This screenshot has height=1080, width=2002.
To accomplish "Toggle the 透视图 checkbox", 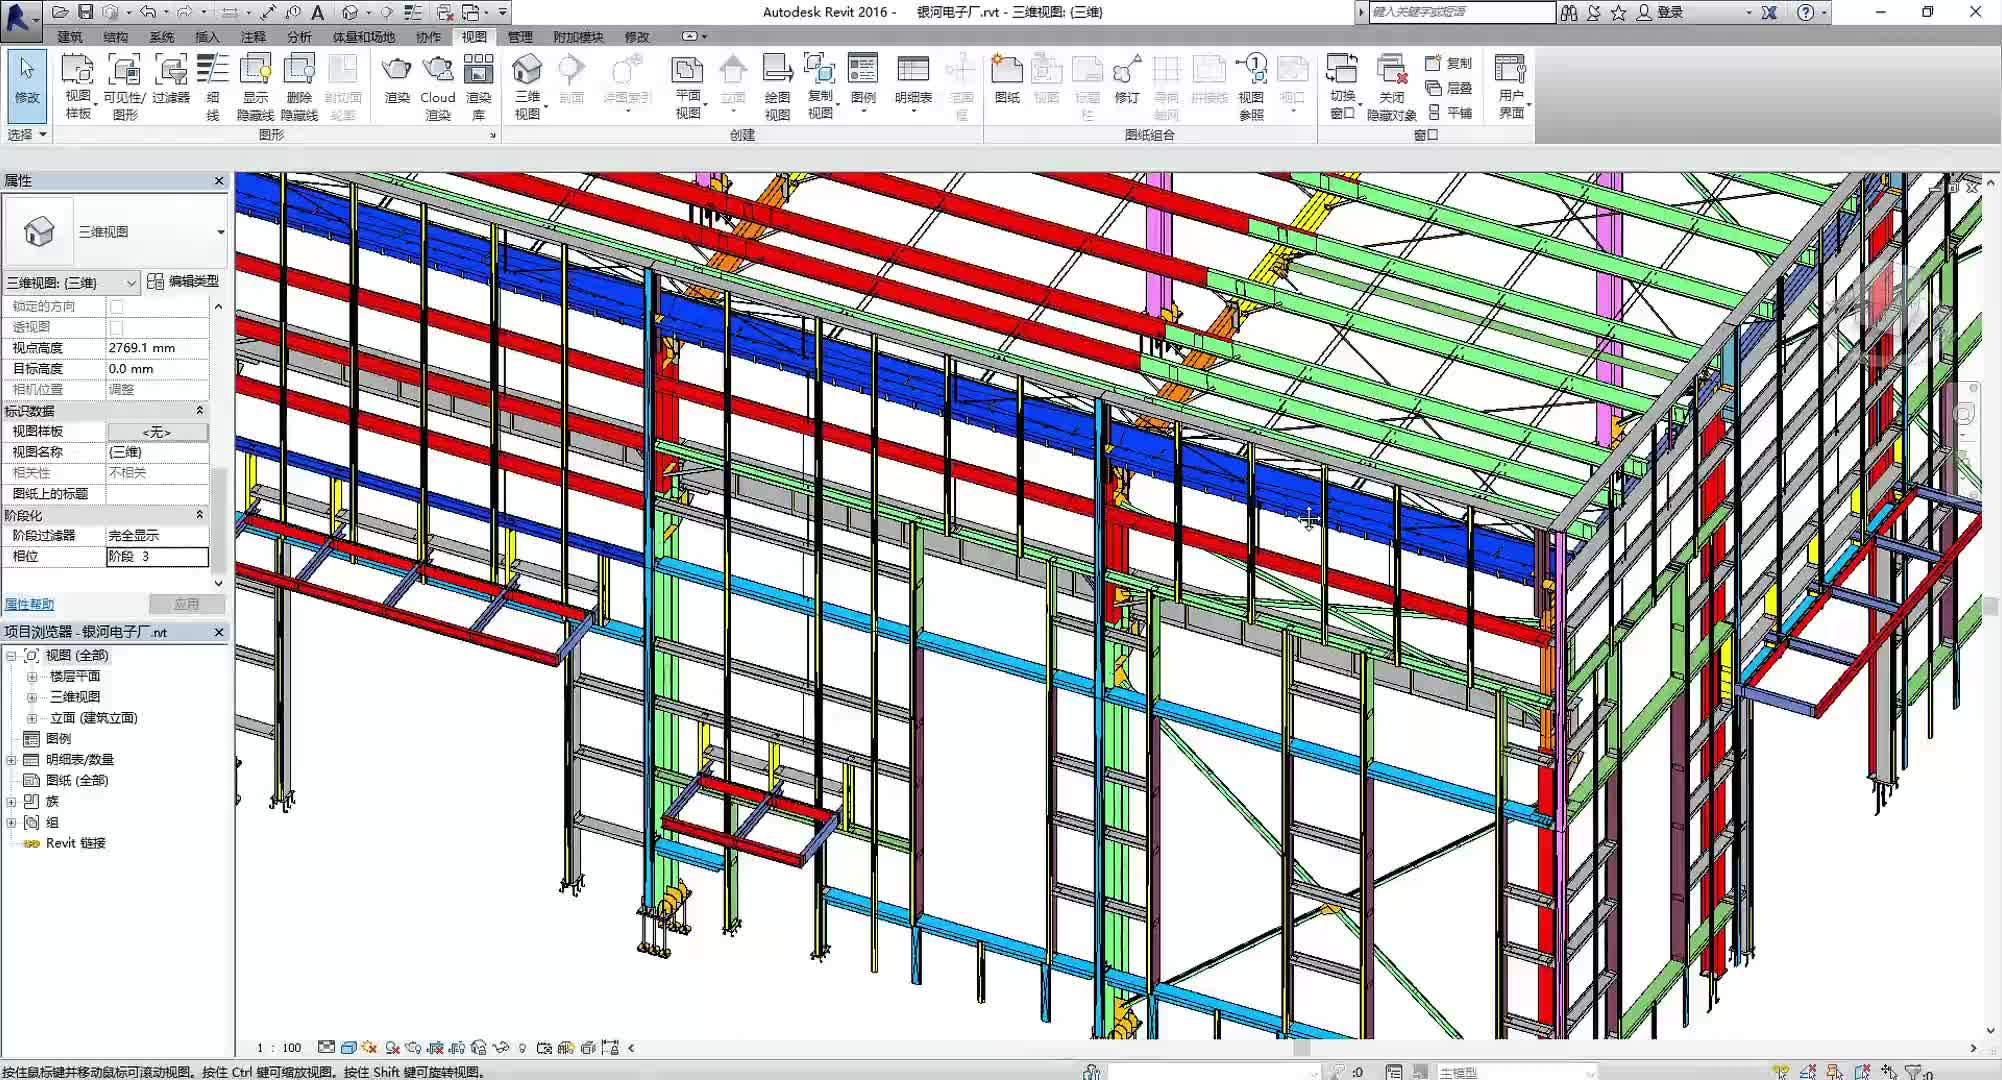I will tap(117, 327).
